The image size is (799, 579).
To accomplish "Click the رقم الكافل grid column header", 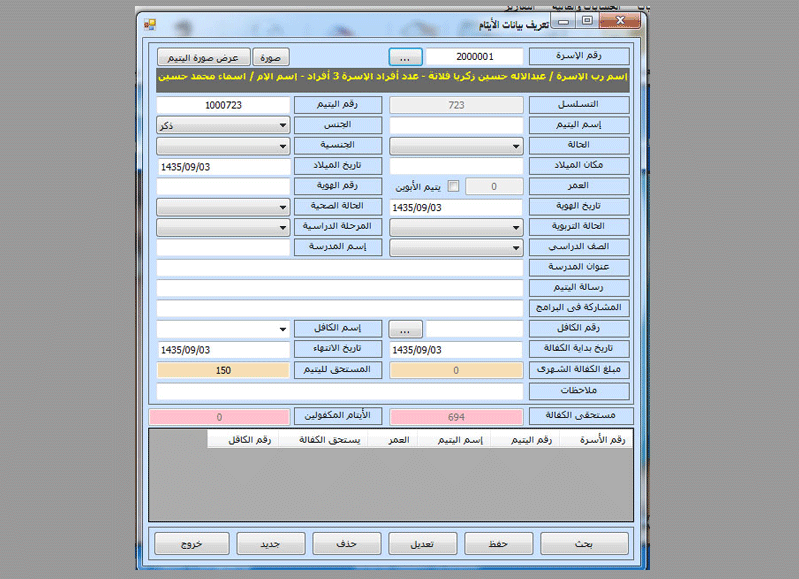I will pos(244,439).
